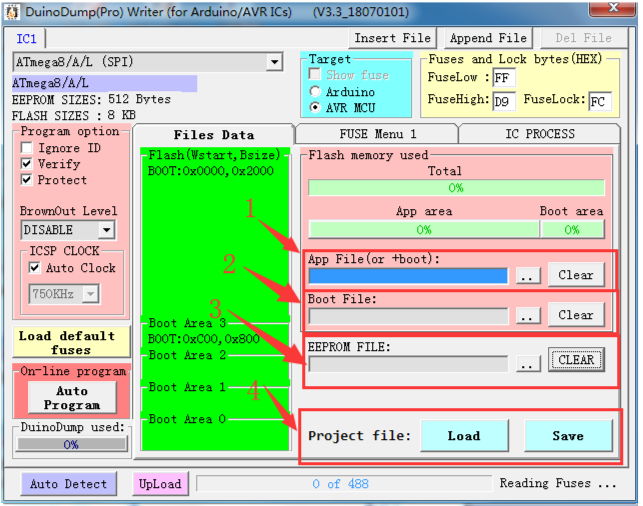
Task: Load a project file
Action: [x=464, y=435]
